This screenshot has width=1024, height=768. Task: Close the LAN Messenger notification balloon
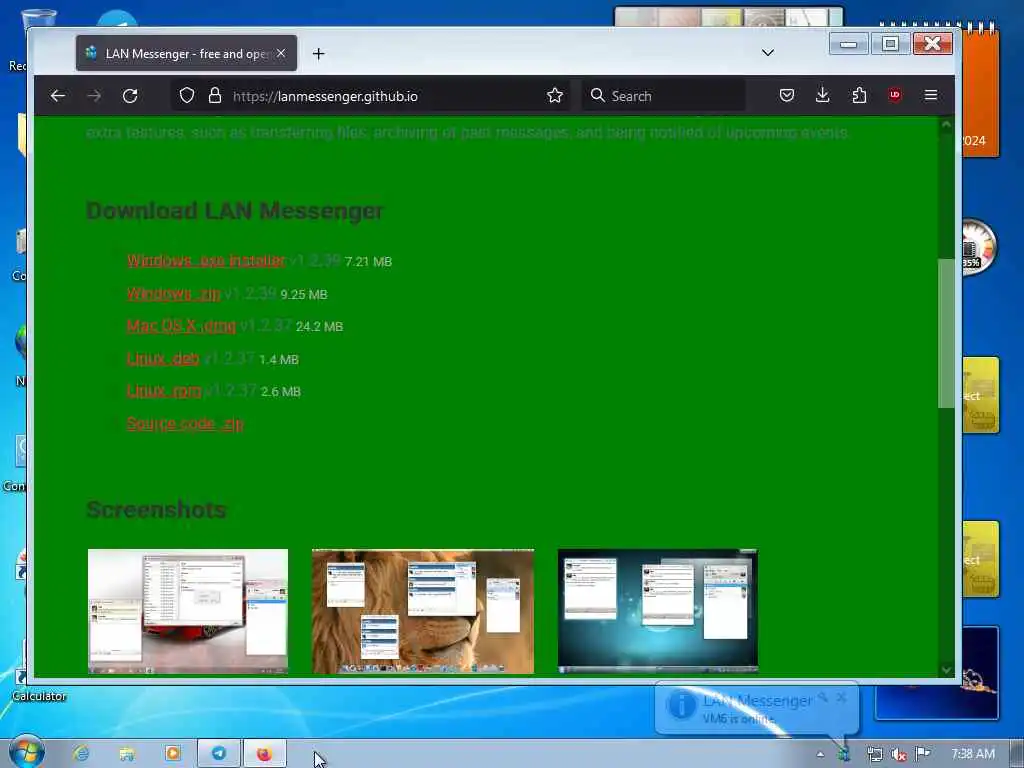[x=841, y=697]
